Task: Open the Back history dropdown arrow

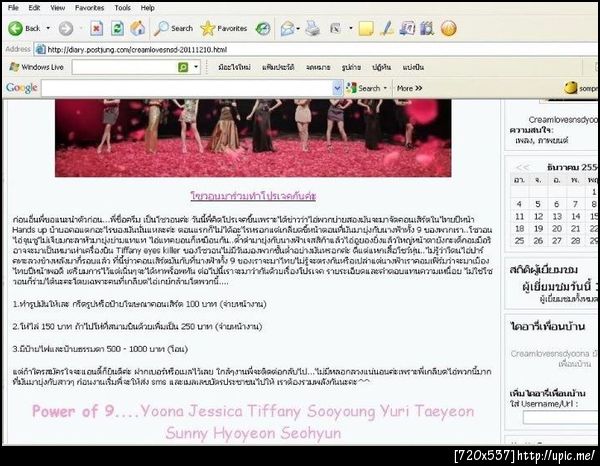Action: pos(48,28)
